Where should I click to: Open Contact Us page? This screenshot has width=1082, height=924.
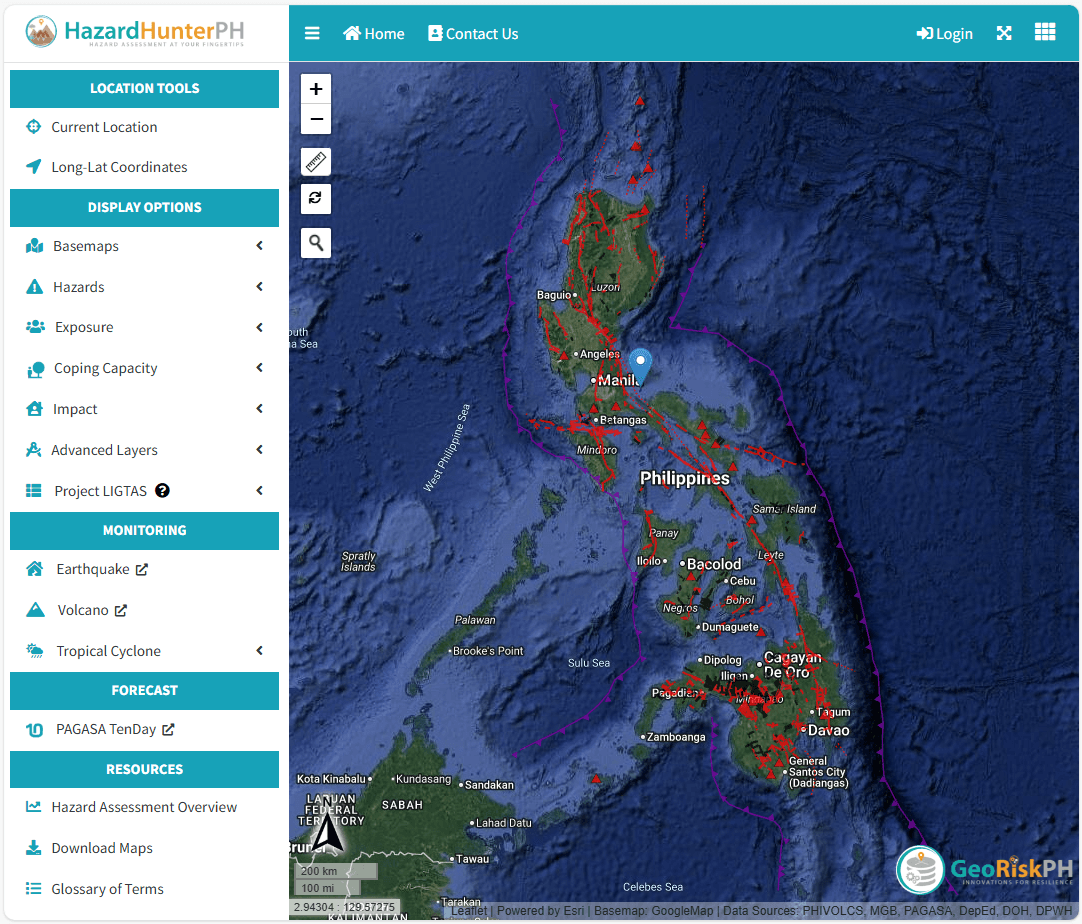(473, 33)
